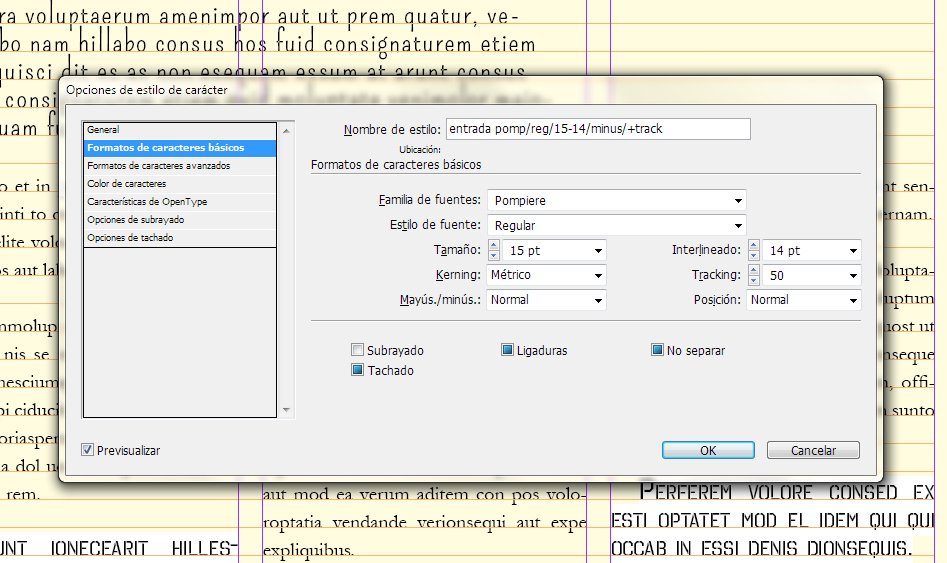Image resolution: width=947 pixels, height=563 pixels.
Task: Confirm the dialog with OK
Action: pyautogui.click(x=708, y=450)
